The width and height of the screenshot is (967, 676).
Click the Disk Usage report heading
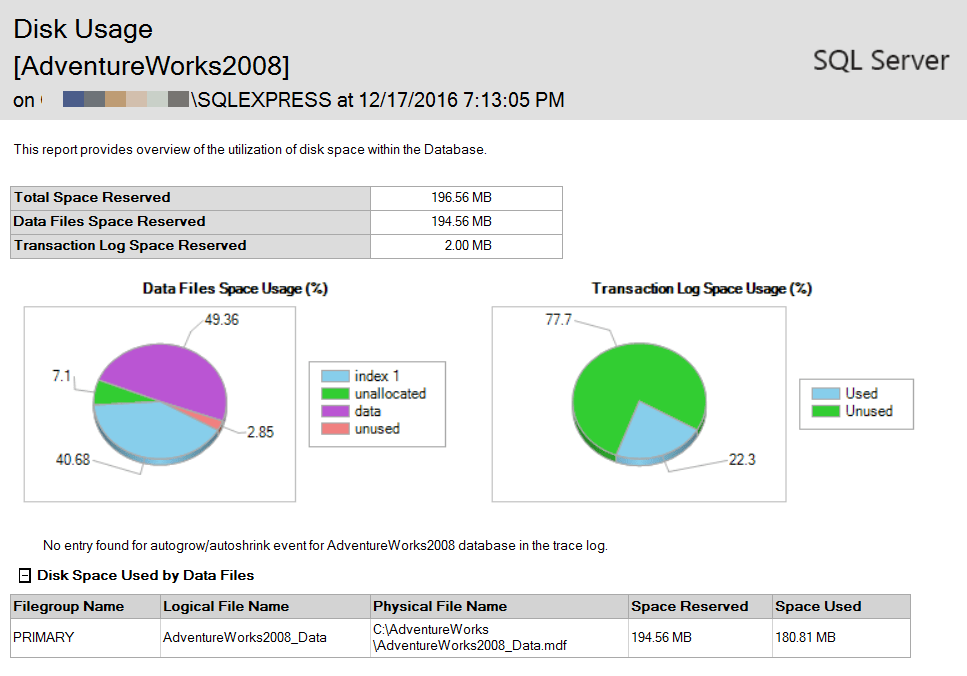[83, 29]
